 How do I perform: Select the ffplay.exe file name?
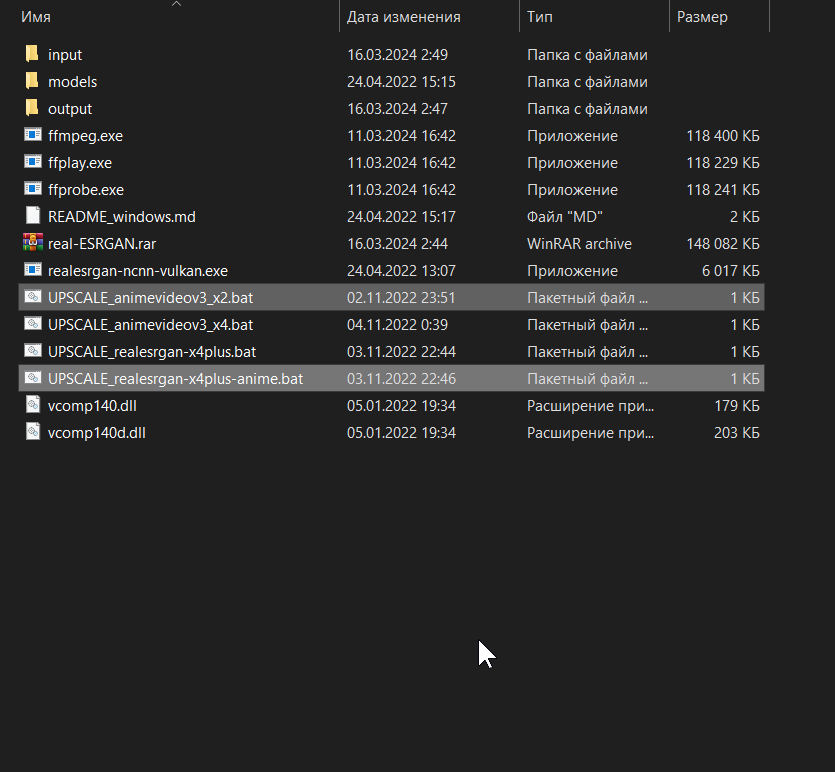[x=80, y=163]
